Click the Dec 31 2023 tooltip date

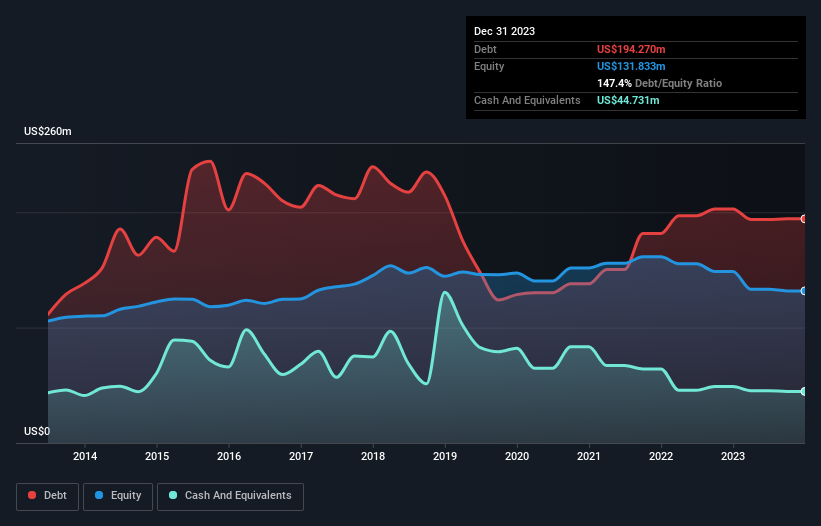pyautogui.click(x=504, y=31)
